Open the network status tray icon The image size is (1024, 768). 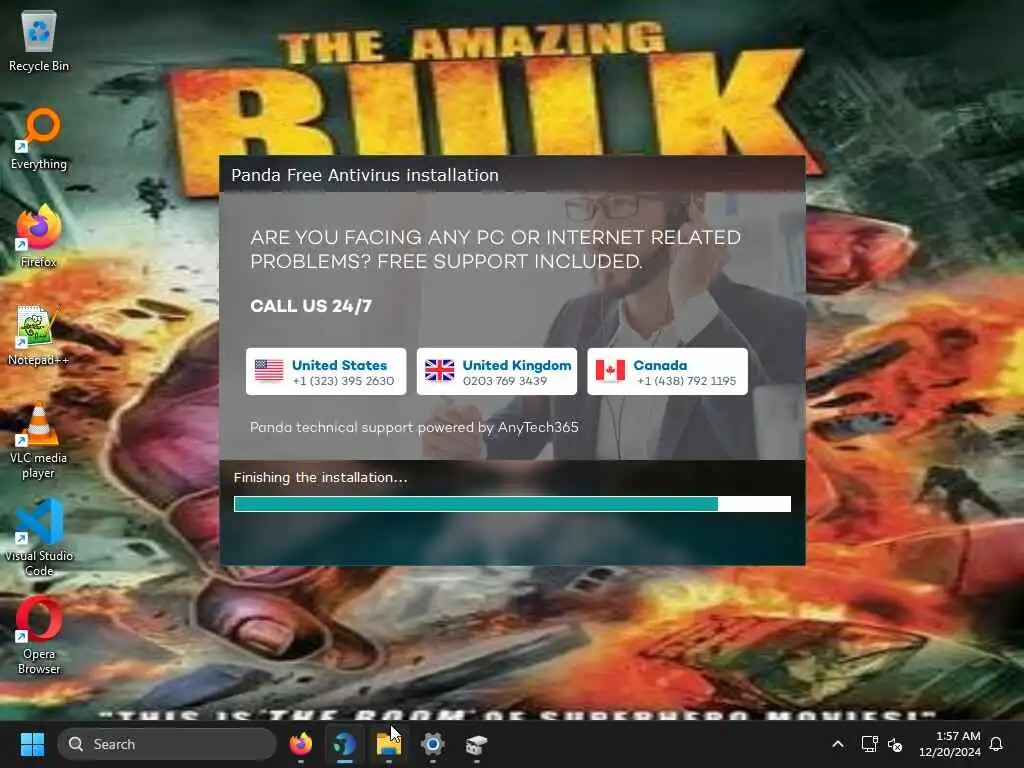tap(869, 744)
